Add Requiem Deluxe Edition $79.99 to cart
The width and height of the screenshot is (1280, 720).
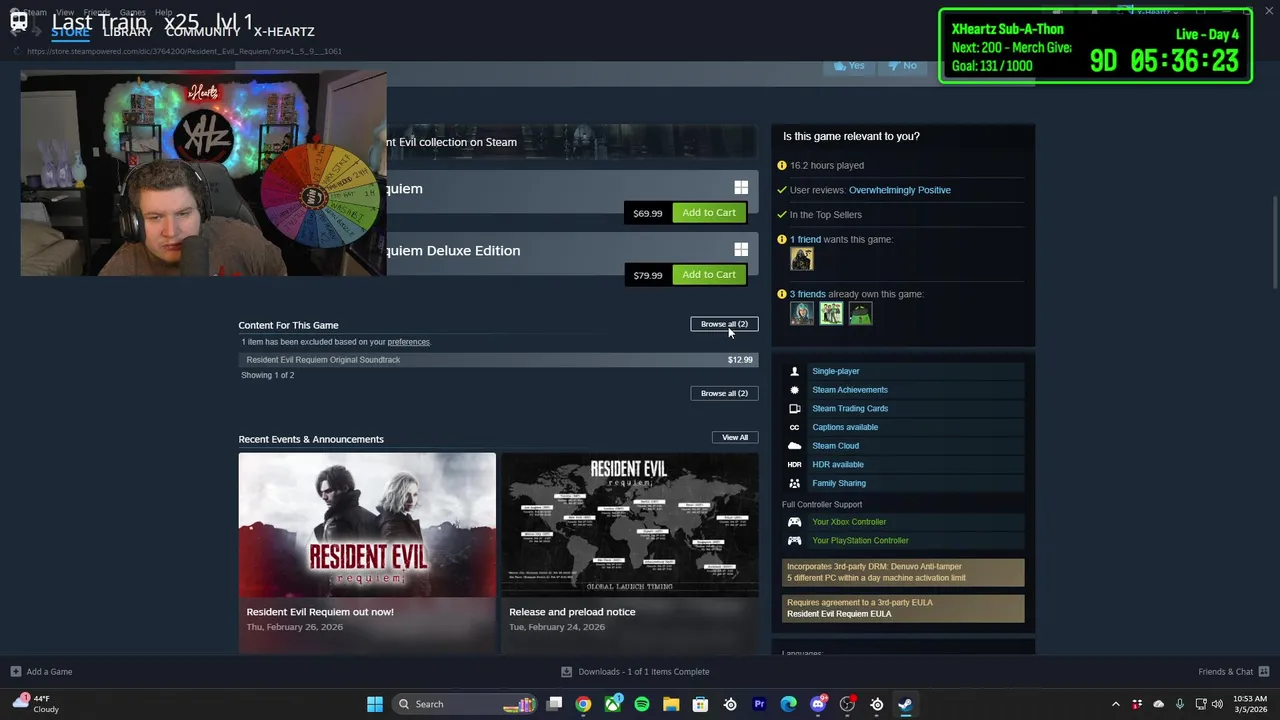click(x=709, y=275)
